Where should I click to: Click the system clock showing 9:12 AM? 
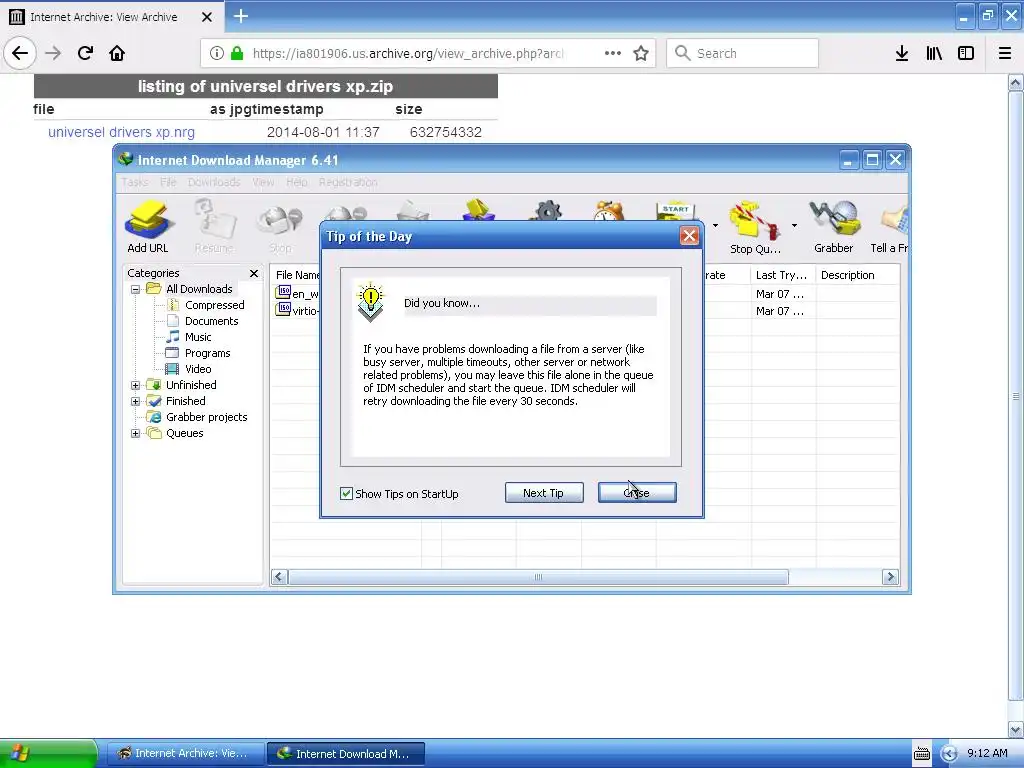987,753
